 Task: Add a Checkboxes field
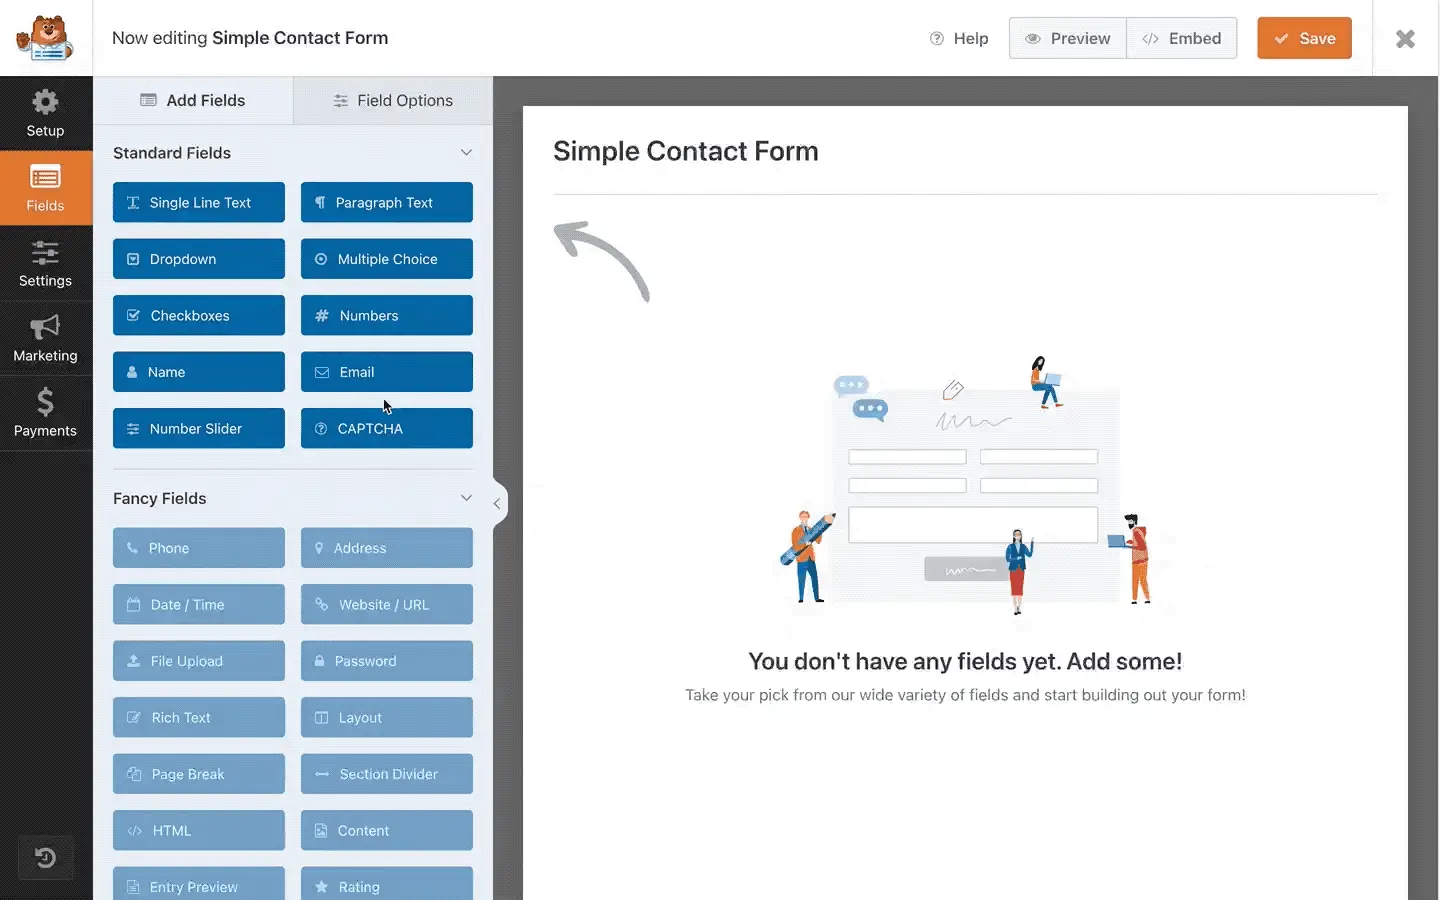click(199, 315)
